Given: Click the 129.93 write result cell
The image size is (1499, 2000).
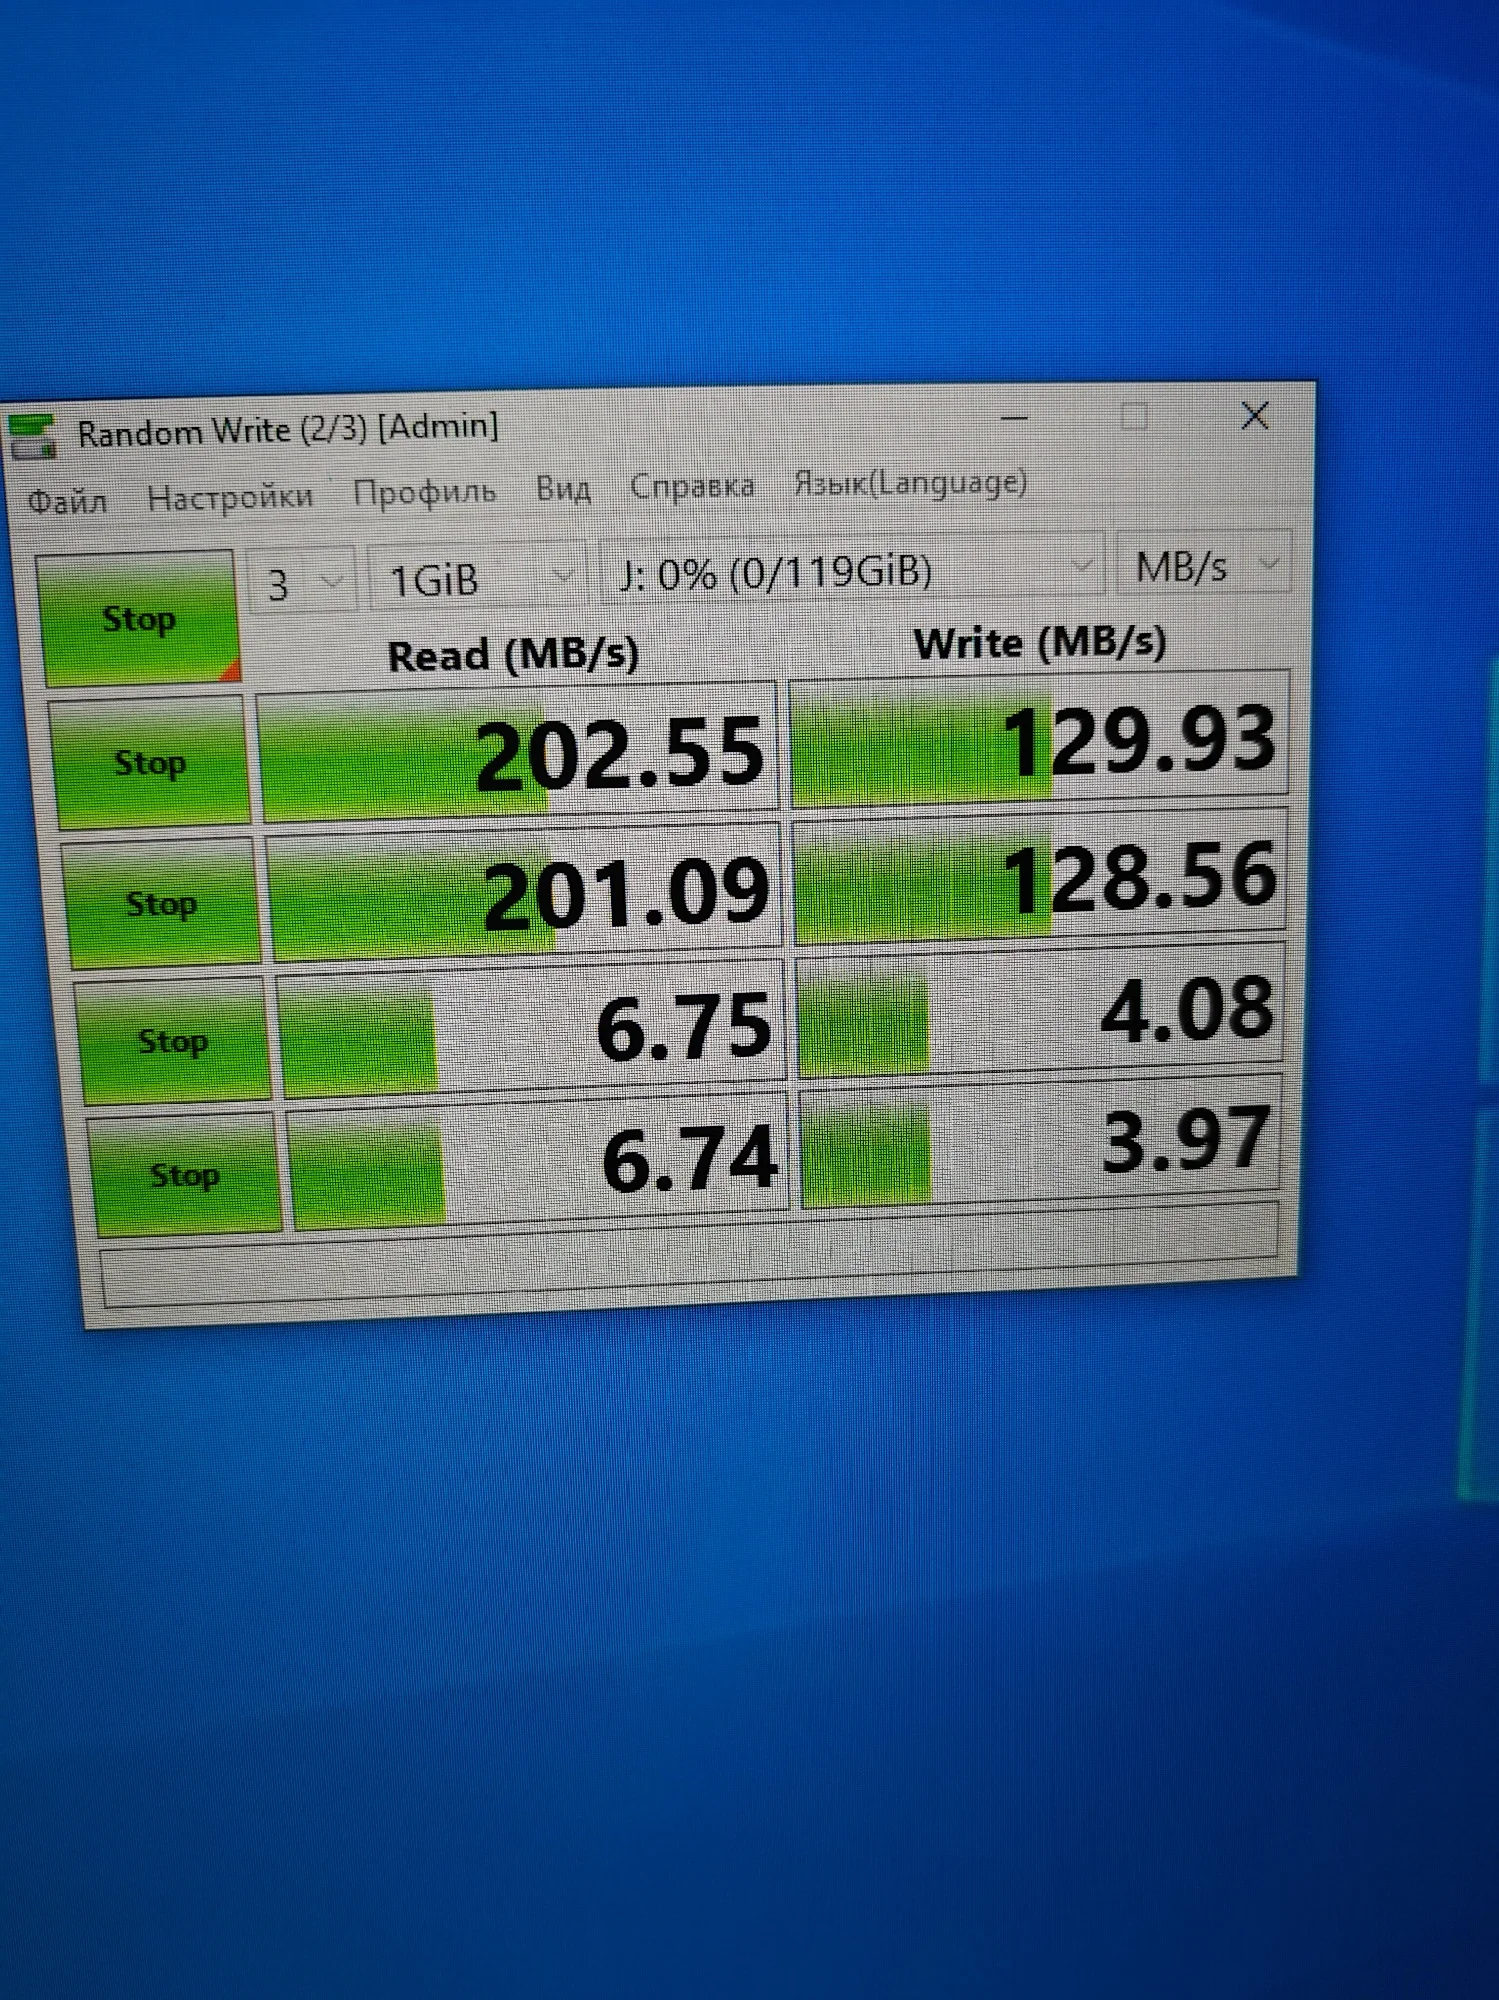Looking at the screenshot, I should [x=1040, y=739].
